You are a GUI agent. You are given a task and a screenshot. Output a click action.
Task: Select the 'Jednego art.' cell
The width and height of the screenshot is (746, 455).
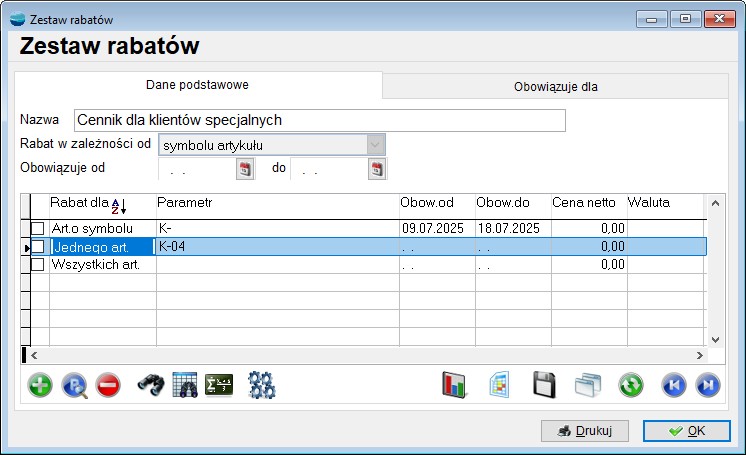pos(103,247)
